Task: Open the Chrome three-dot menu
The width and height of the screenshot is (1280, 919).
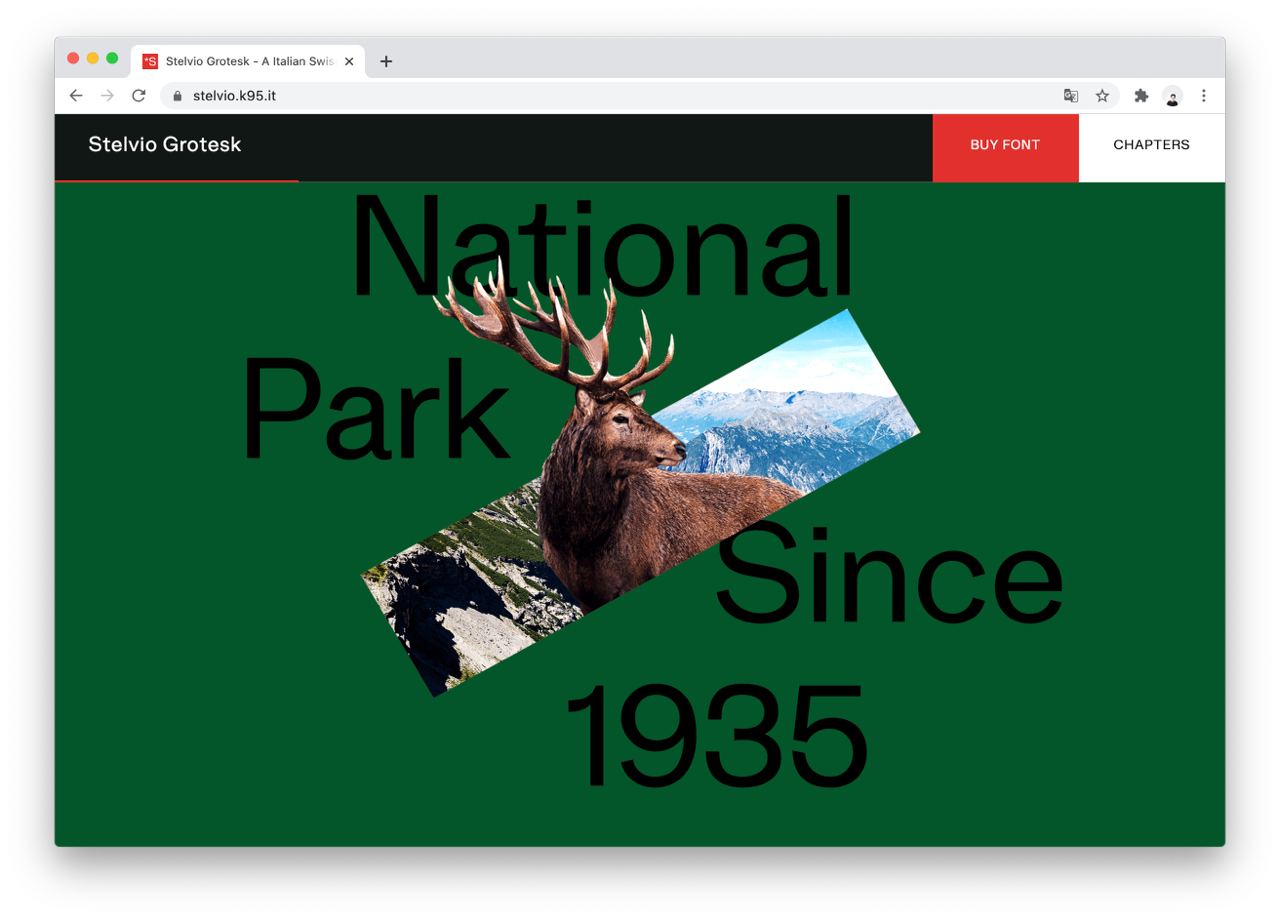Action: click(x=1204, y=96)
